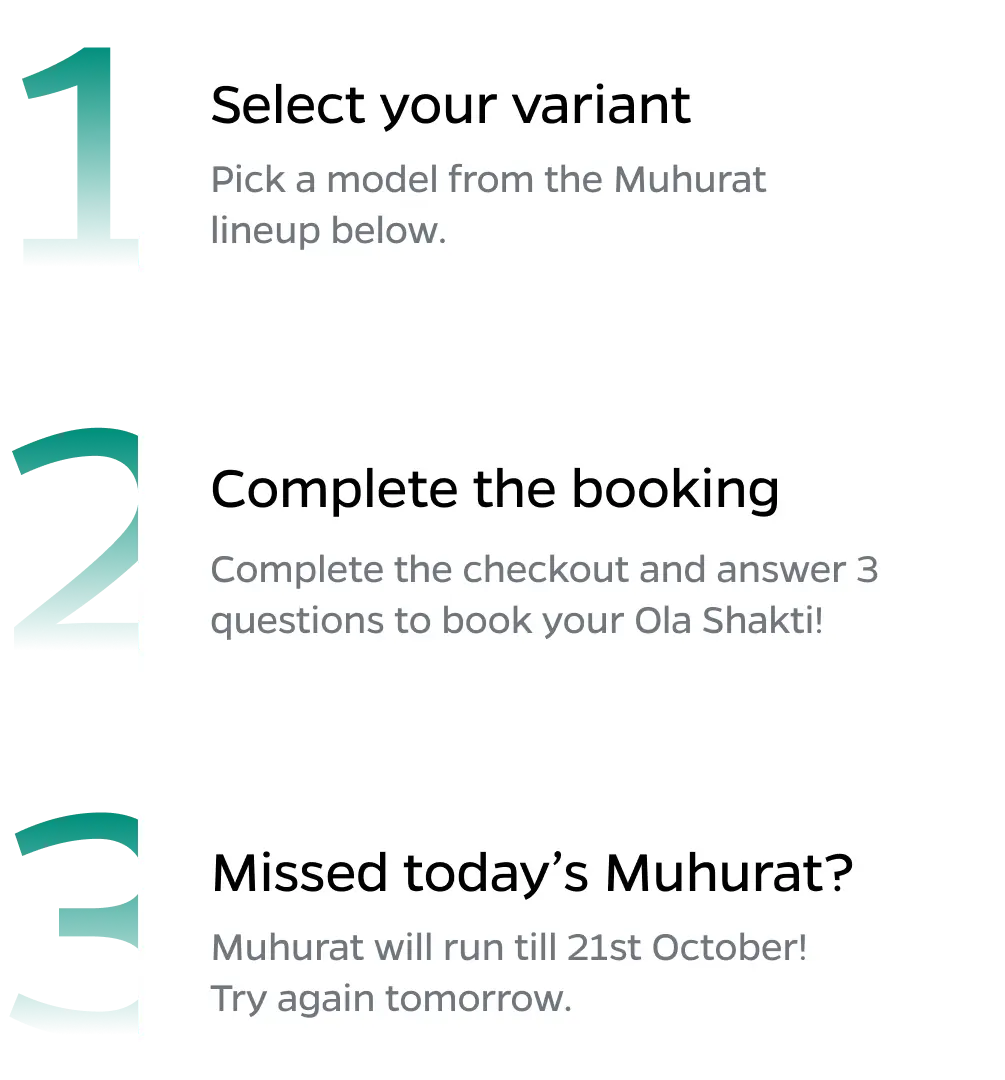1005x1080 pixels.
Task: Click "Muhurat will run till" text
Action: click(x=384, y=947)
